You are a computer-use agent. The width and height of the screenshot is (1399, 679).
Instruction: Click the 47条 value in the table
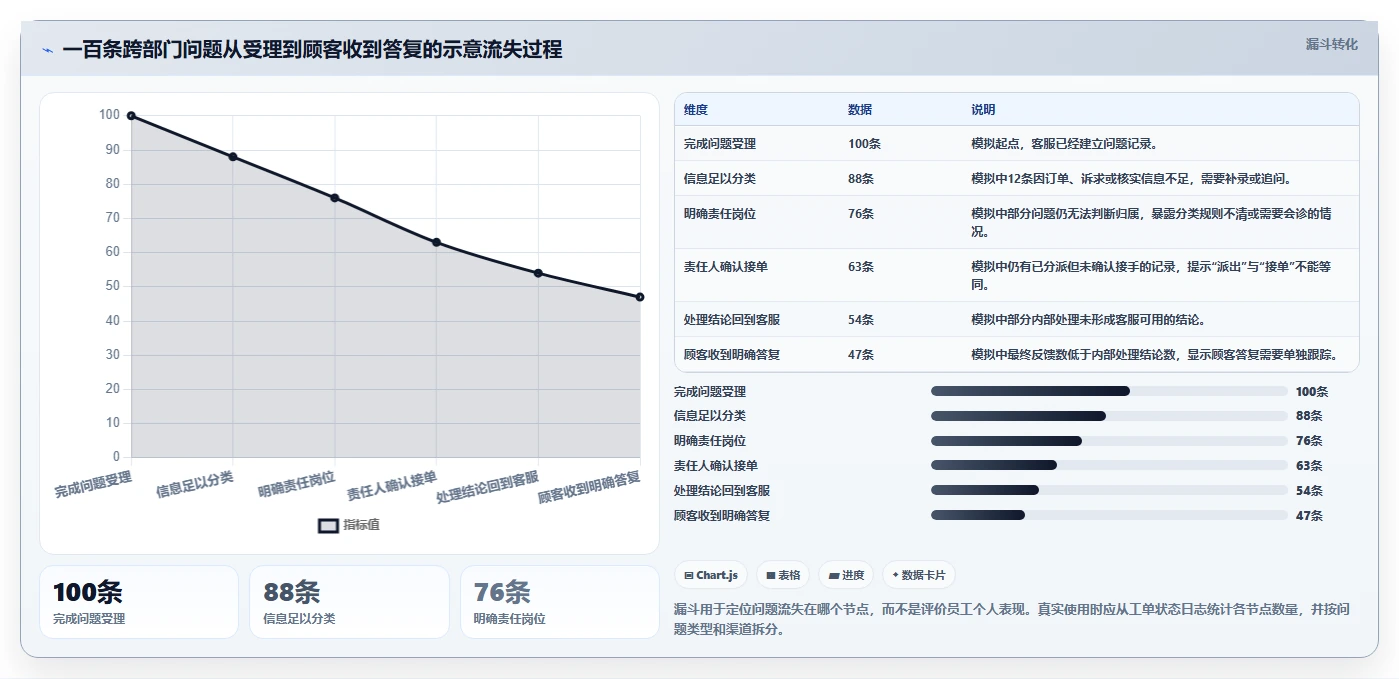(x=861, y=355)
